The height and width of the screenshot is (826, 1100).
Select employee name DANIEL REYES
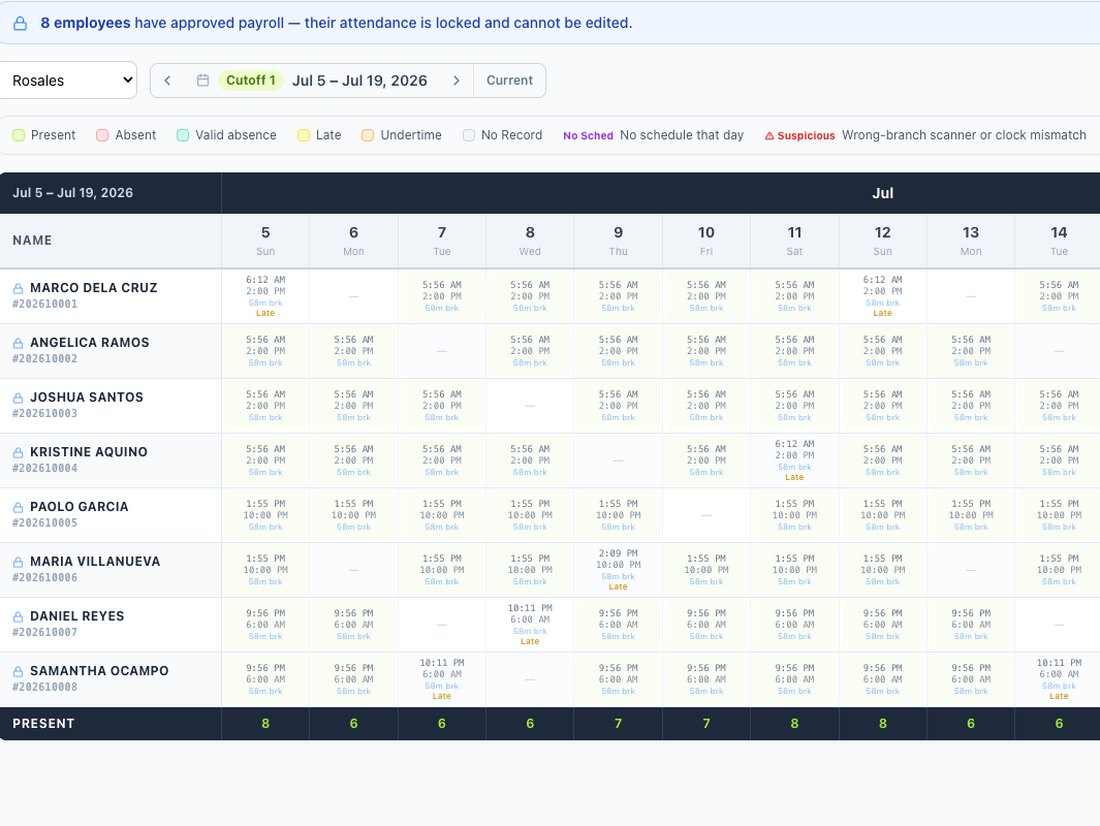coord(77,616)
